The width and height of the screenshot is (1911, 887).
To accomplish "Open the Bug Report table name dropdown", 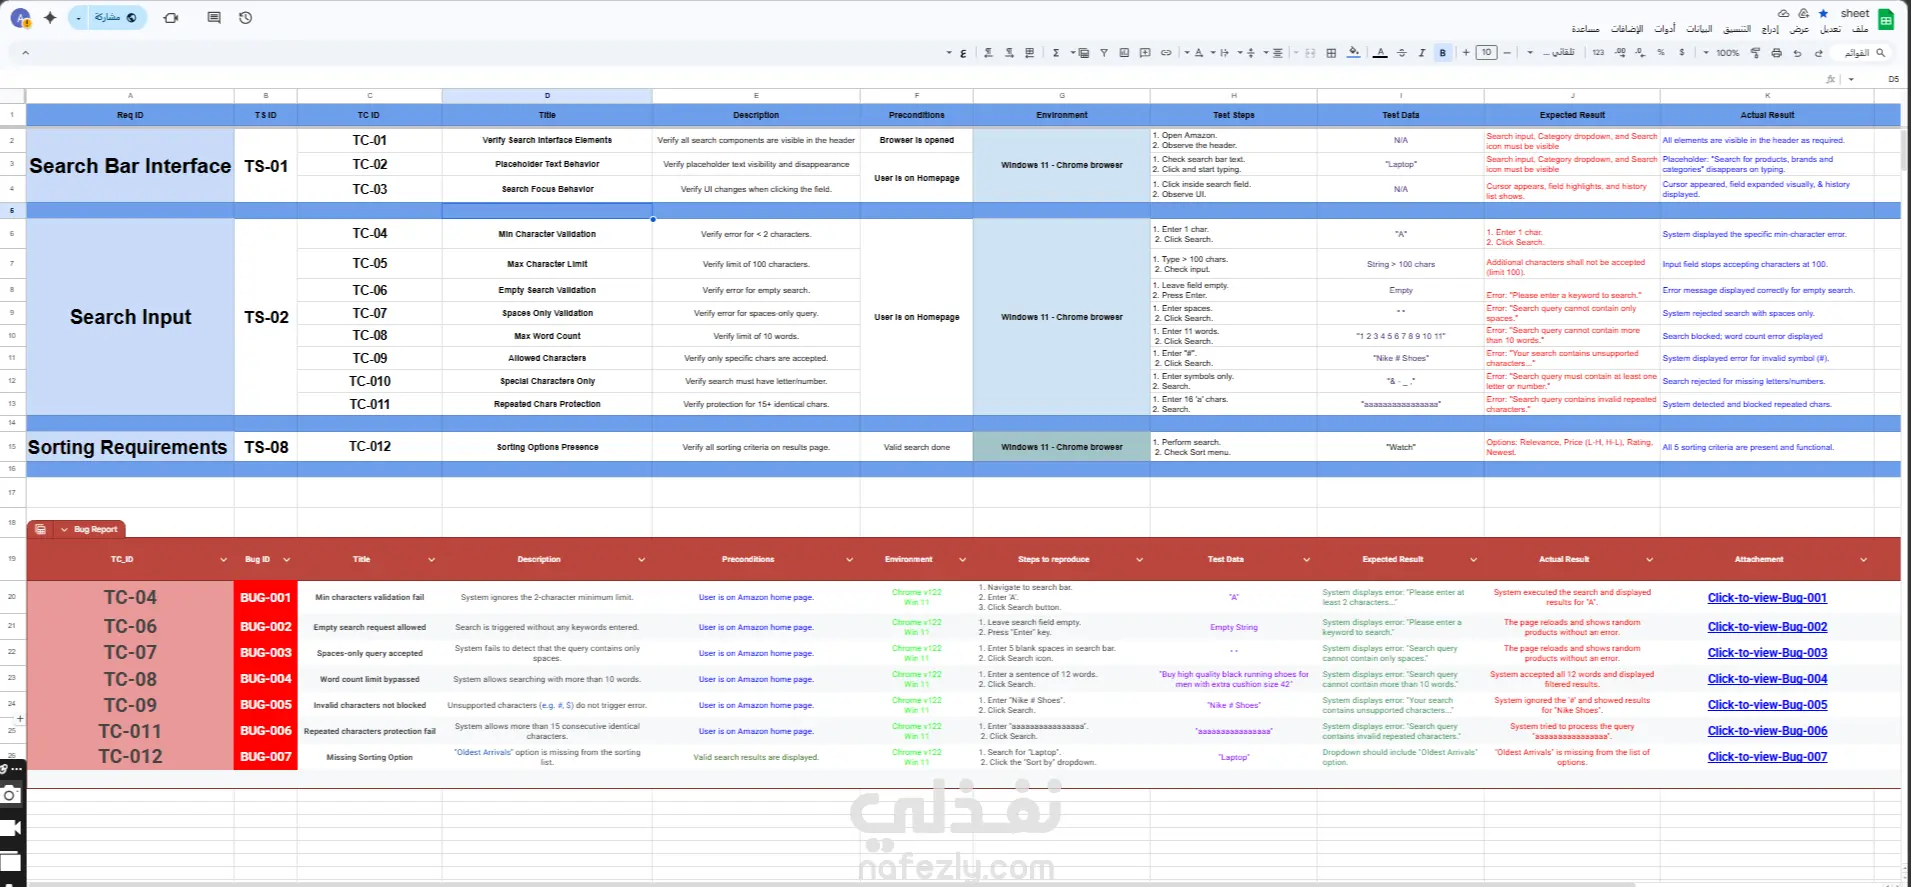I will point(65,530).
